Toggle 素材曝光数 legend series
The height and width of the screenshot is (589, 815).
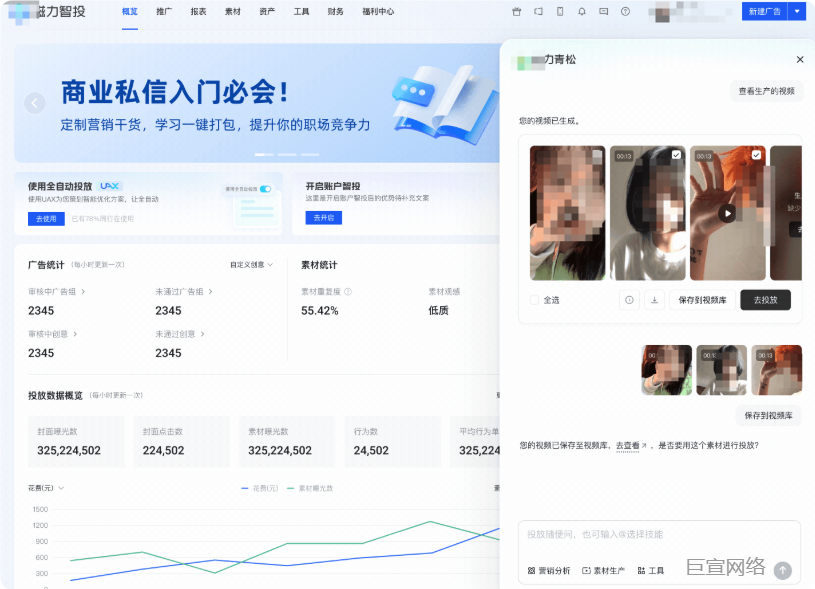(x=310, y=488)
